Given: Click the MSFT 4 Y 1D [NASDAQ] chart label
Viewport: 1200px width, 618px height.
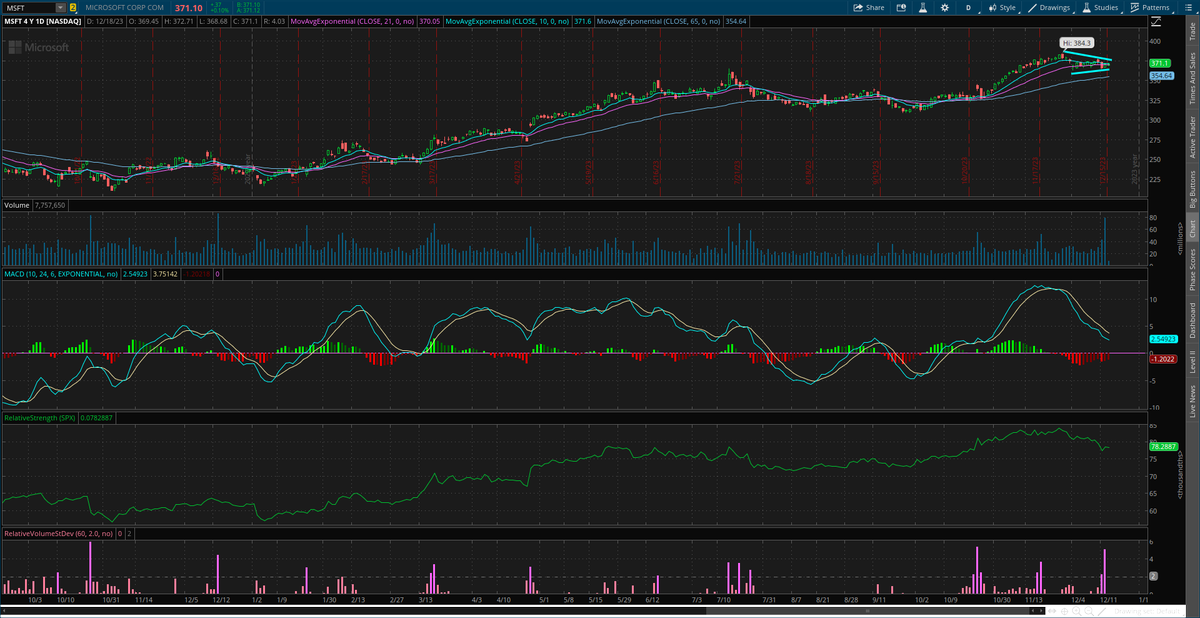Looking at the screenshot, I should 43,20.
